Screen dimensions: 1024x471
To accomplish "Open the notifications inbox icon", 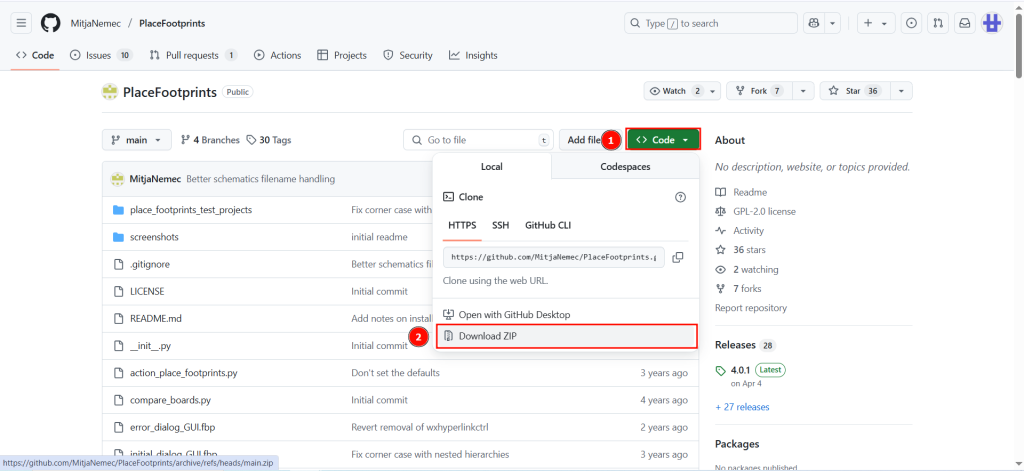I will pos(965,23).
